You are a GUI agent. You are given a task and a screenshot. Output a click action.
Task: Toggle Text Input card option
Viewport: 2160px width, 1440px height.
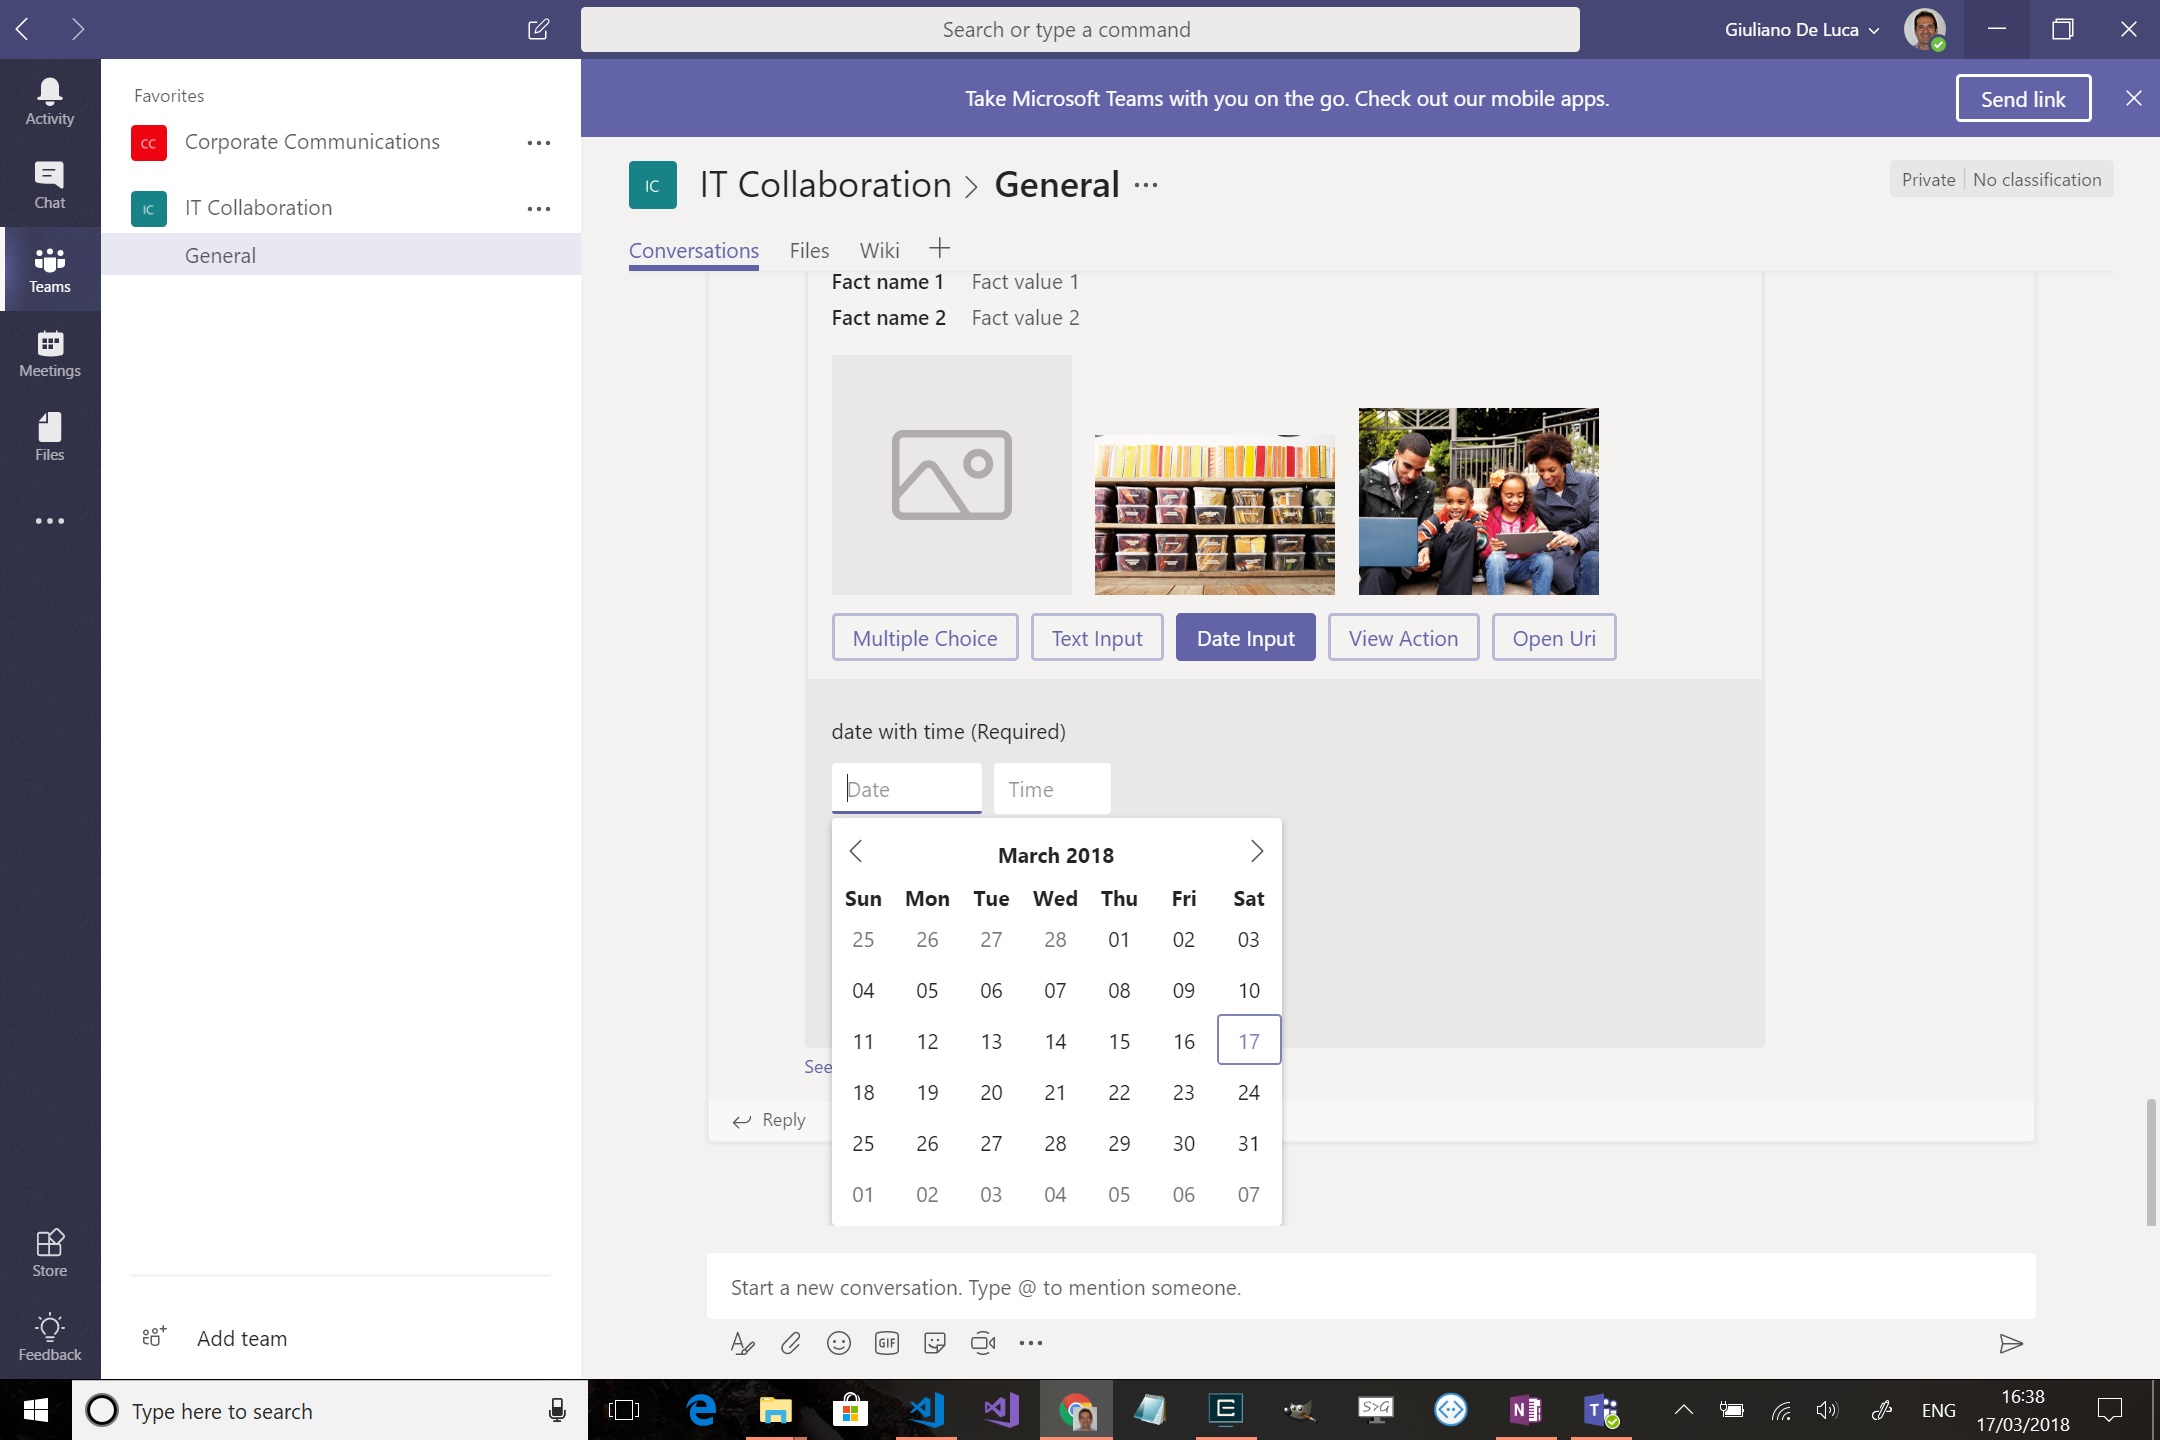click(x=1096, y=638)
